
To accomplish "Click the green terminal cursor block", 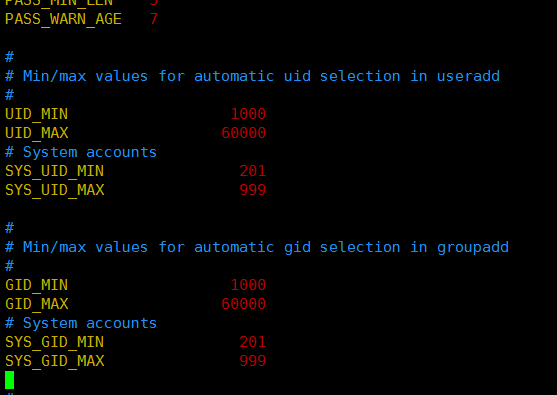I will click(10, 380).
